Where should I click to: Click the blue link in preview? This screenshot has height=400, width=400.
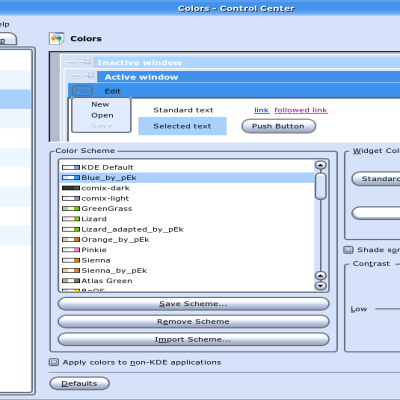tap(262, 110)
